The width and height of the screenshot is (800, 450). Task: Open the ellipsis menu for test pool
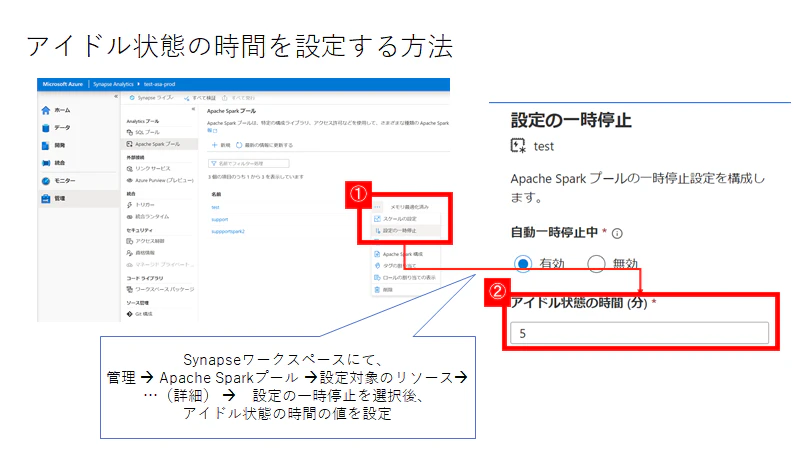pyautogui.click(x=377, y=207)
